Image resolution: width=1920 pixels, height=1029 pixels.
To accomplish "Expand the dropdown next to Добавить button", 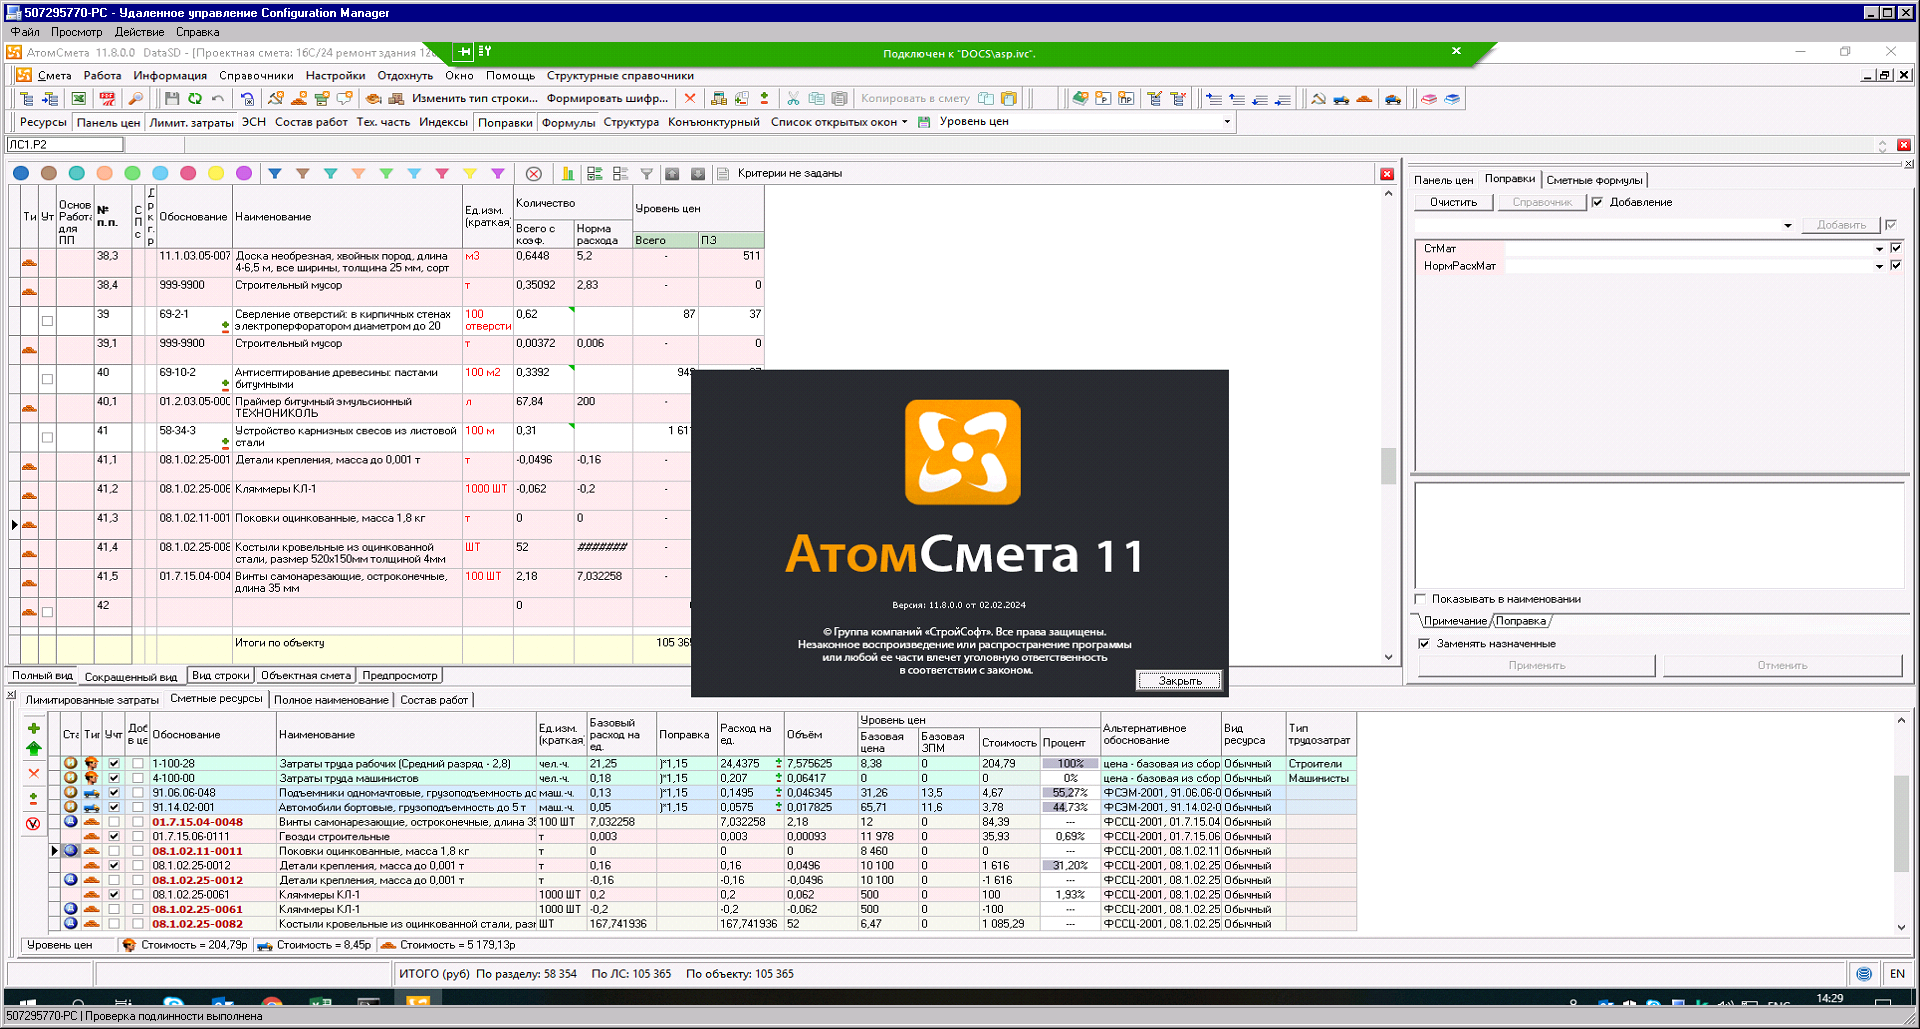I will click(x=1787, y=226).
